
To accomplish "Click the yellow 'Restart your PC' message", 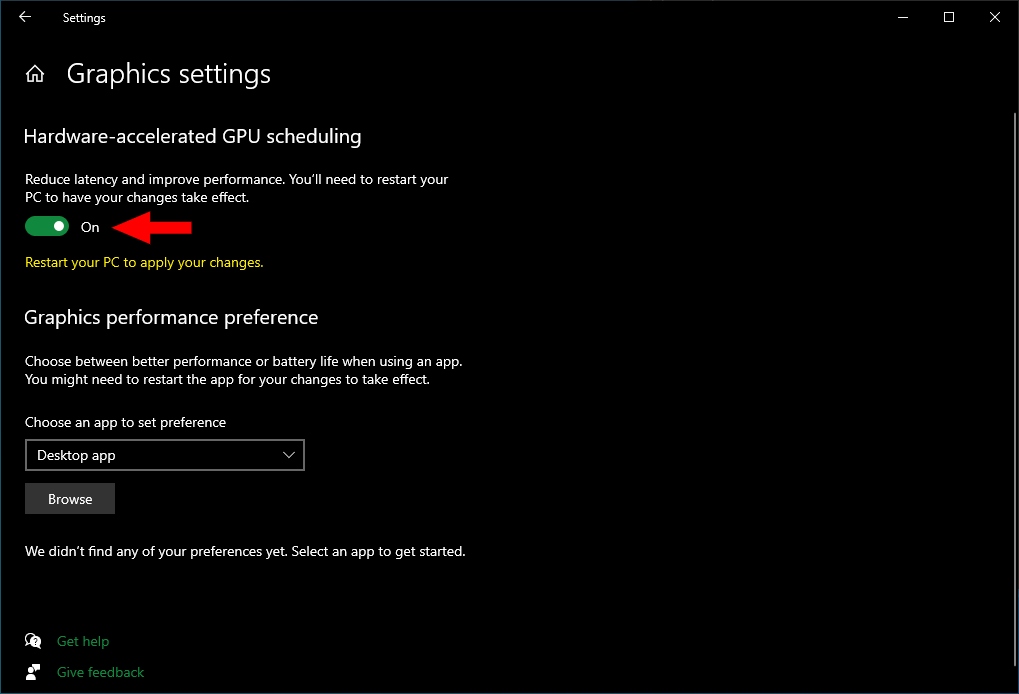I will pyautogui.click(x=144, y=262).
